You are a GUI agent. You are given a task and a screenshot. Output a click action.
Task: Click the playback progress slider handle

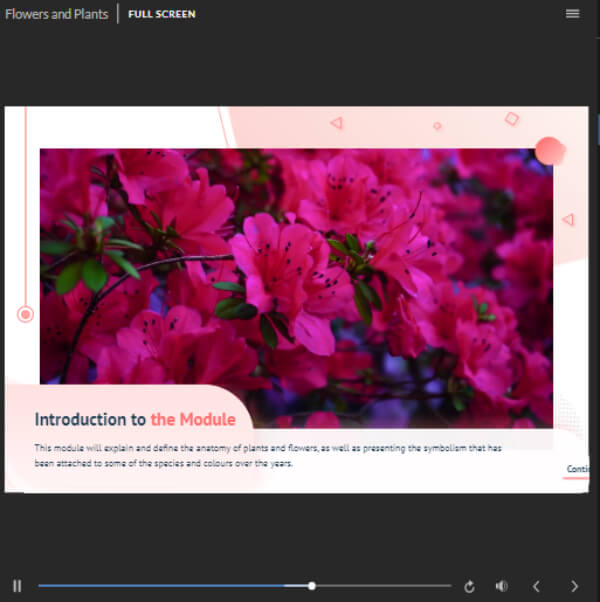[x=312, y=586]
